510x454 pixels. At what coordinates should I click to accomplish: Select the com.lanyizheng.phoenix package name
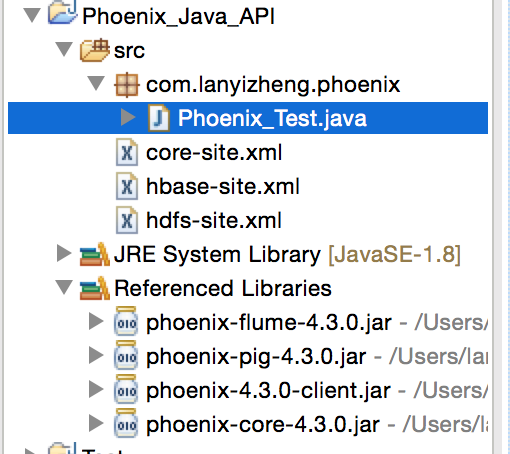[x=273, y=85]
